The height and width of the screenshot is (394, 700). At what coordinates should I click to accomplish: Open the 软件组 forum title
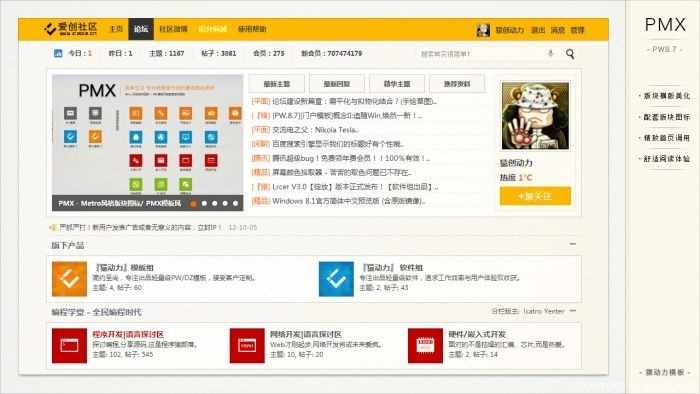pyautogui.click(x=392, y=268)
